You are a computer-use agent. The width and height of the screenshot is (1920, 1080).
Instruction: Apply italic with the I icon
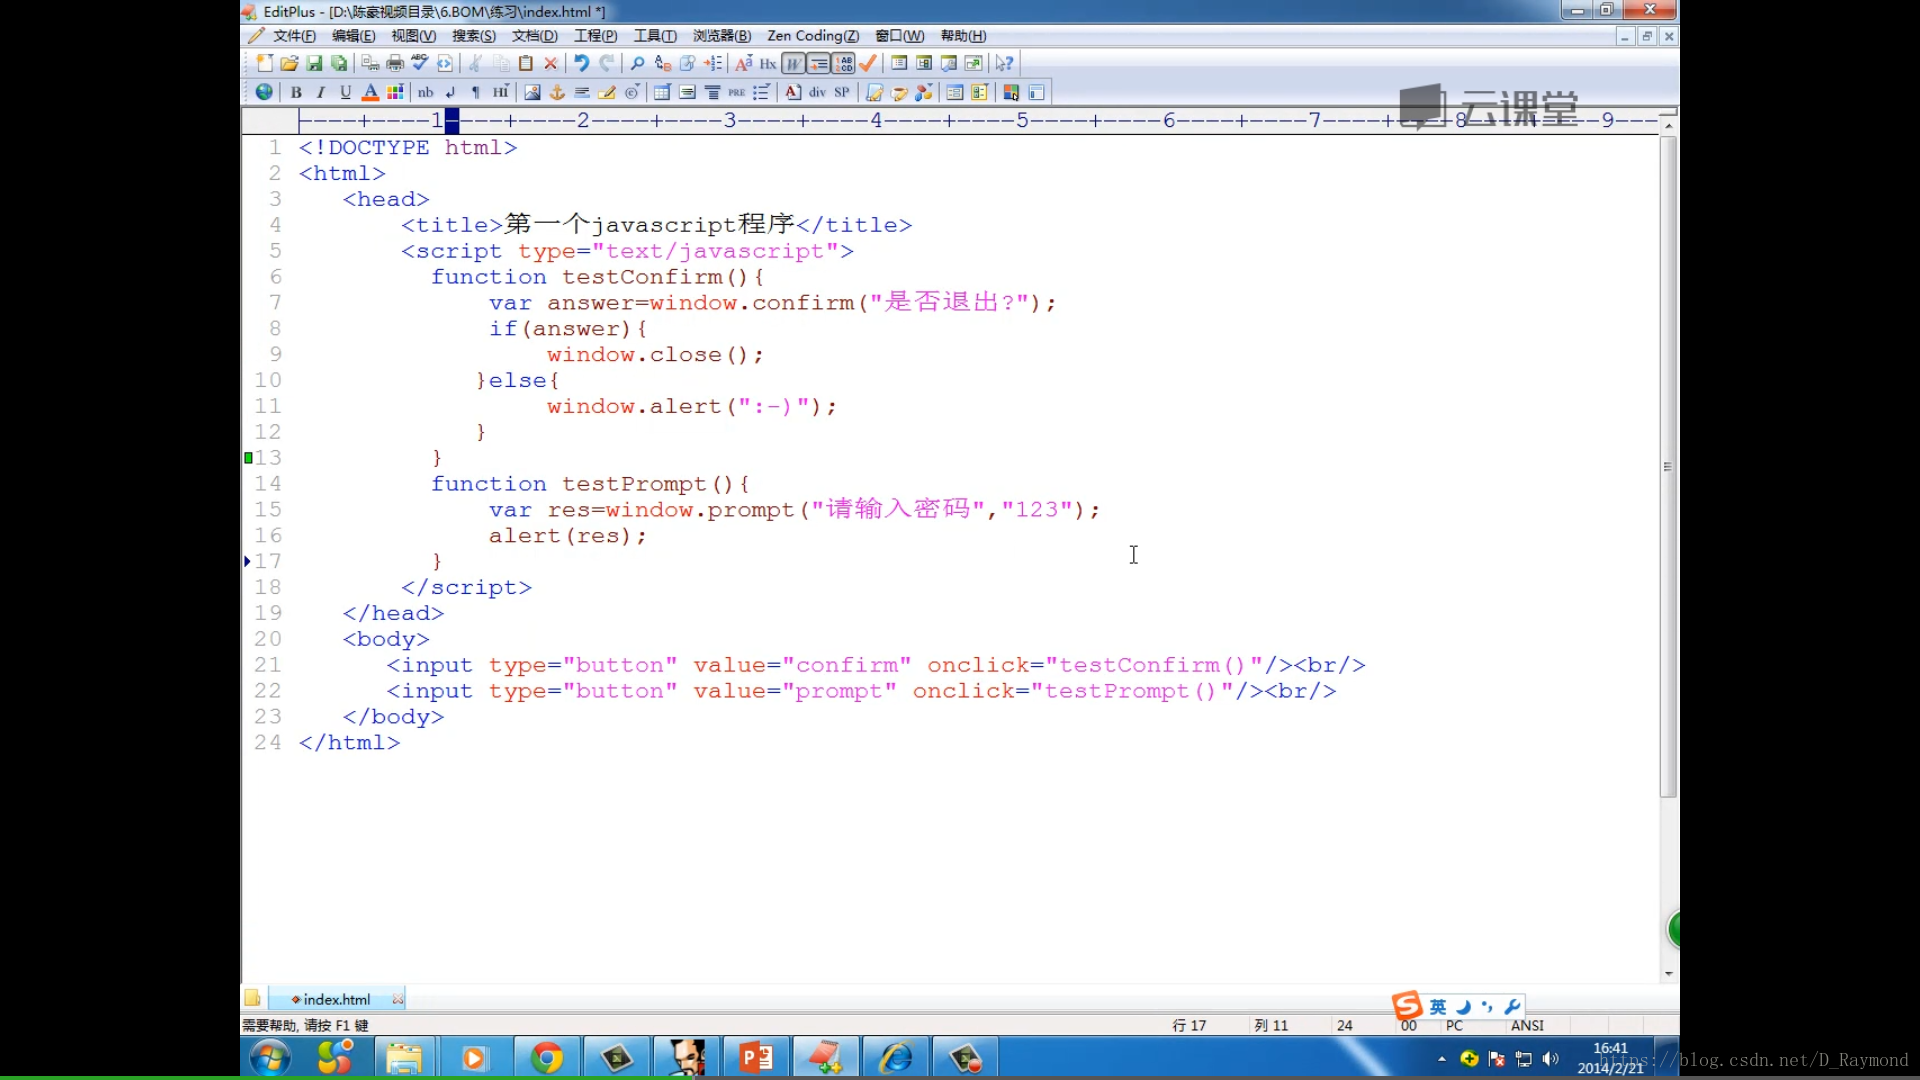[321, 92]
